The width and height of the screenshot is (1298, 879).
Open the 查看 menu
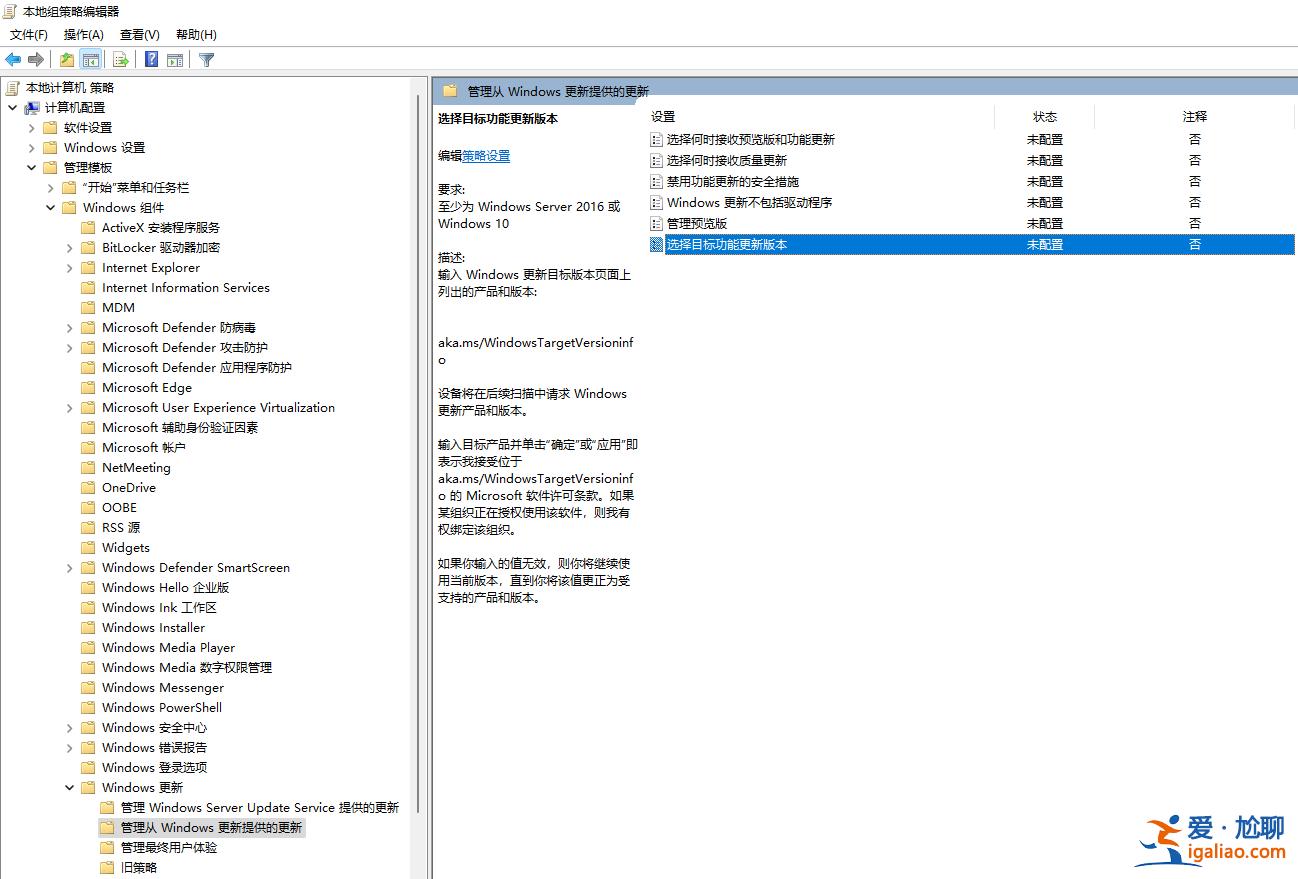click(x=138, y=34)
